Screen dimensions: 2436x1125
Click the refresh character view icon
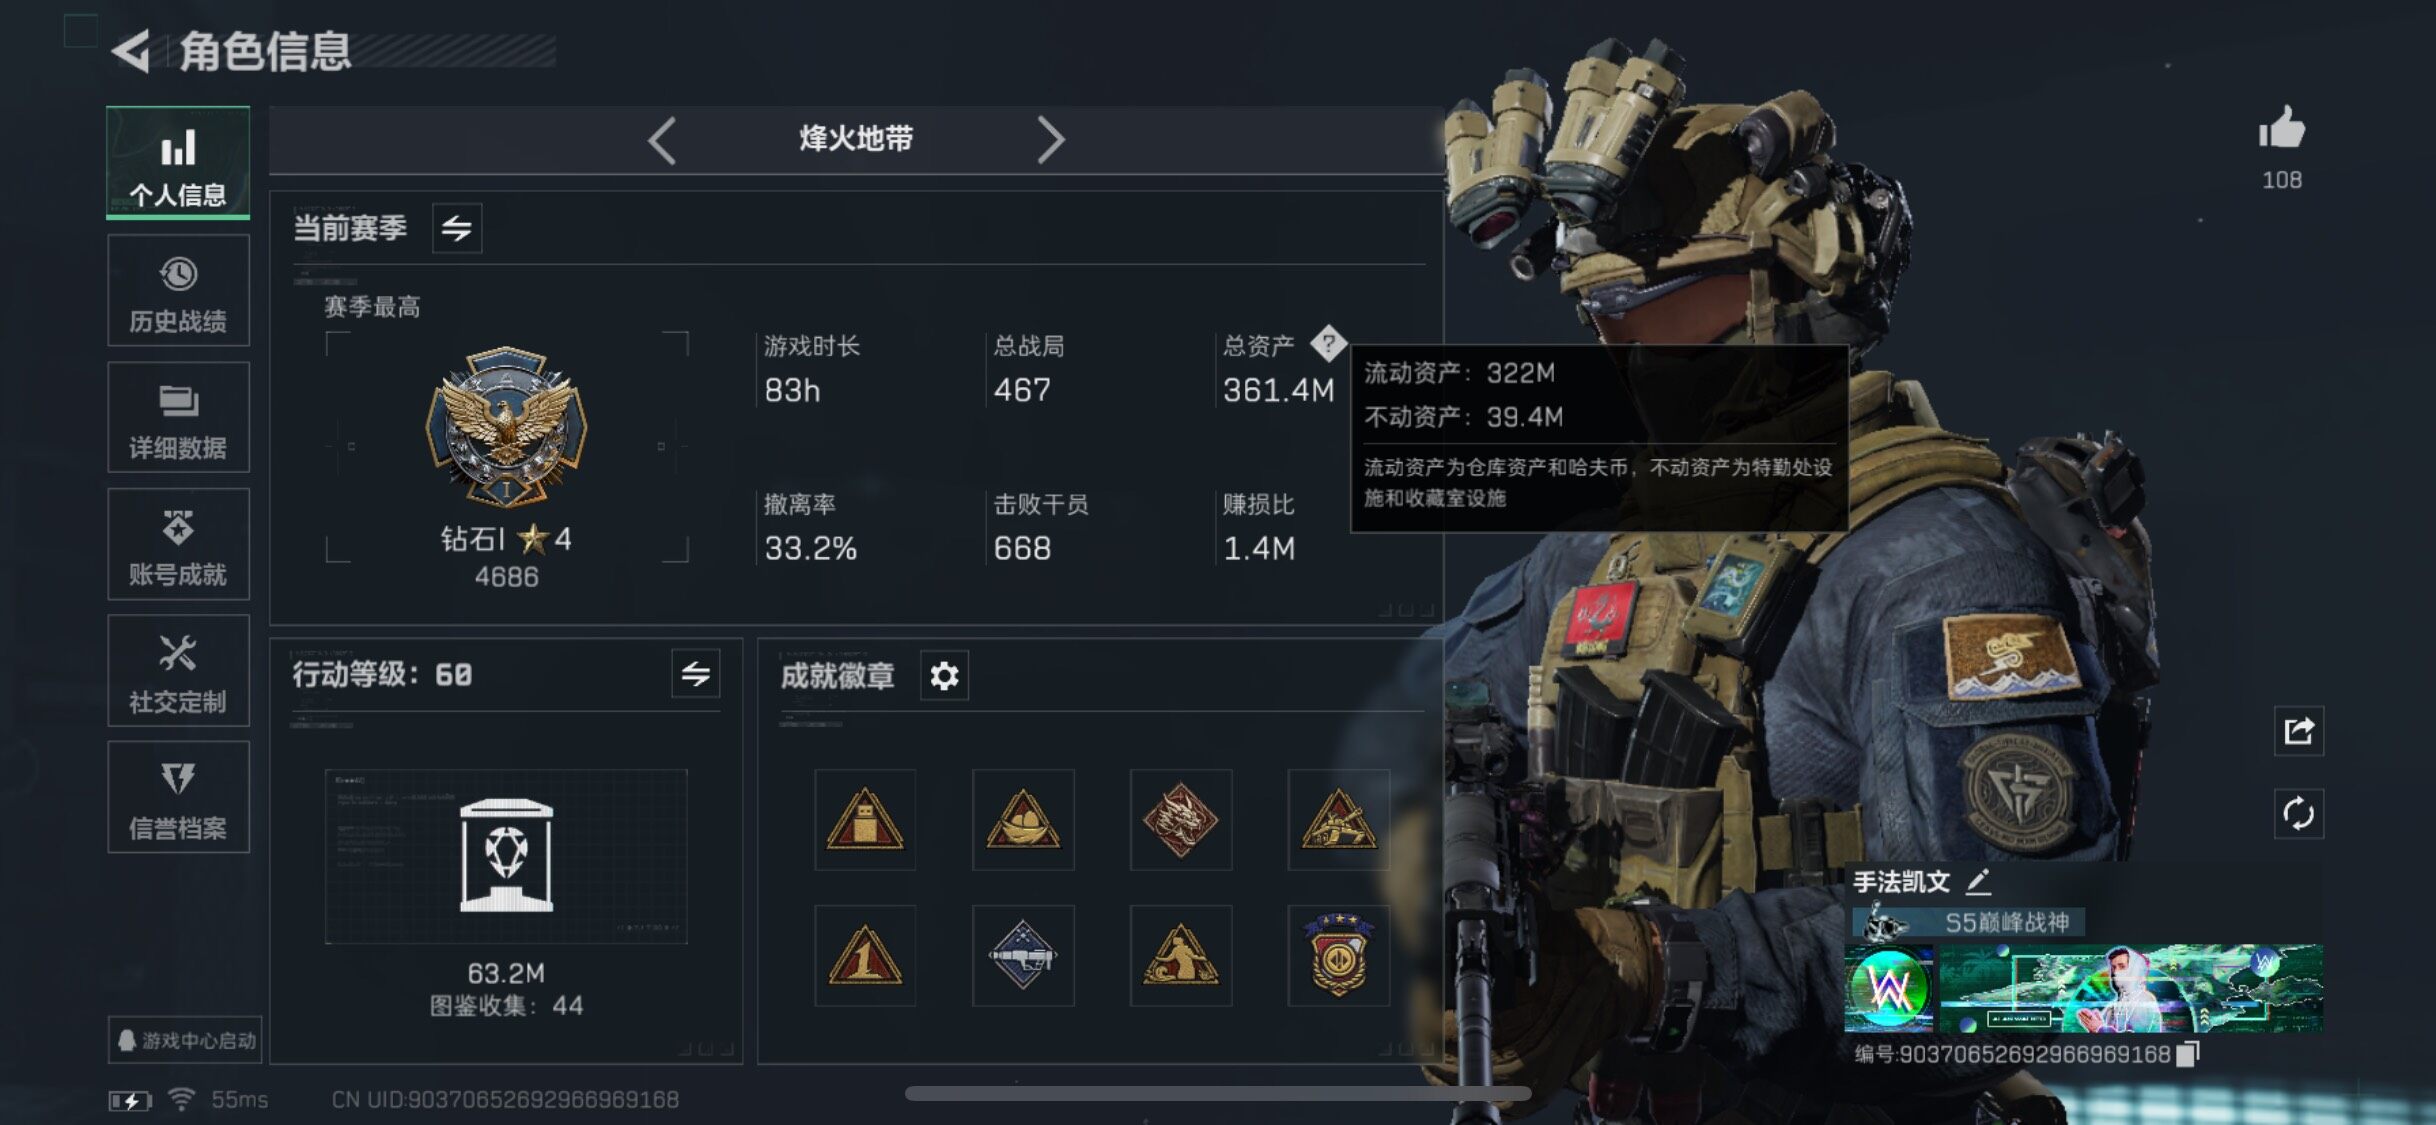(x=2298, y=813)
